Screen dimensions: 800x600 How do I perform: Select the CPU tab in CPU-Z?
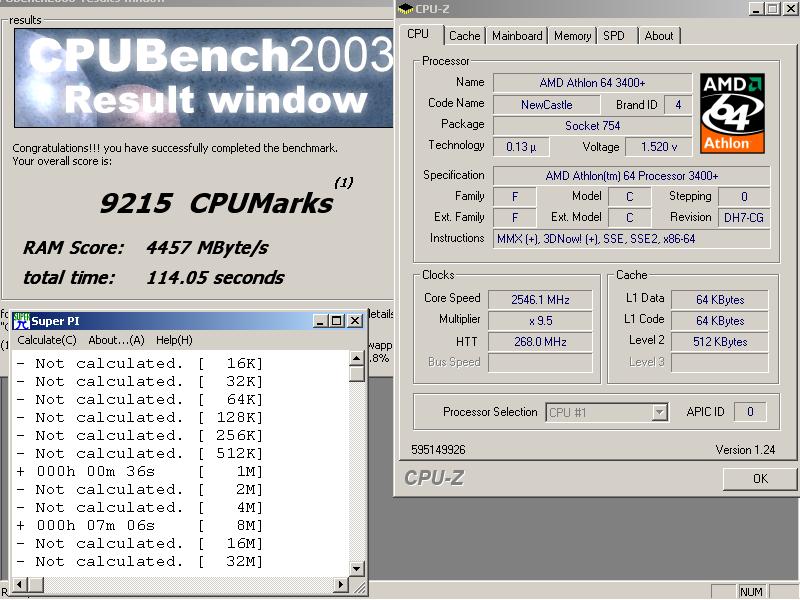(x=418, y=34)
